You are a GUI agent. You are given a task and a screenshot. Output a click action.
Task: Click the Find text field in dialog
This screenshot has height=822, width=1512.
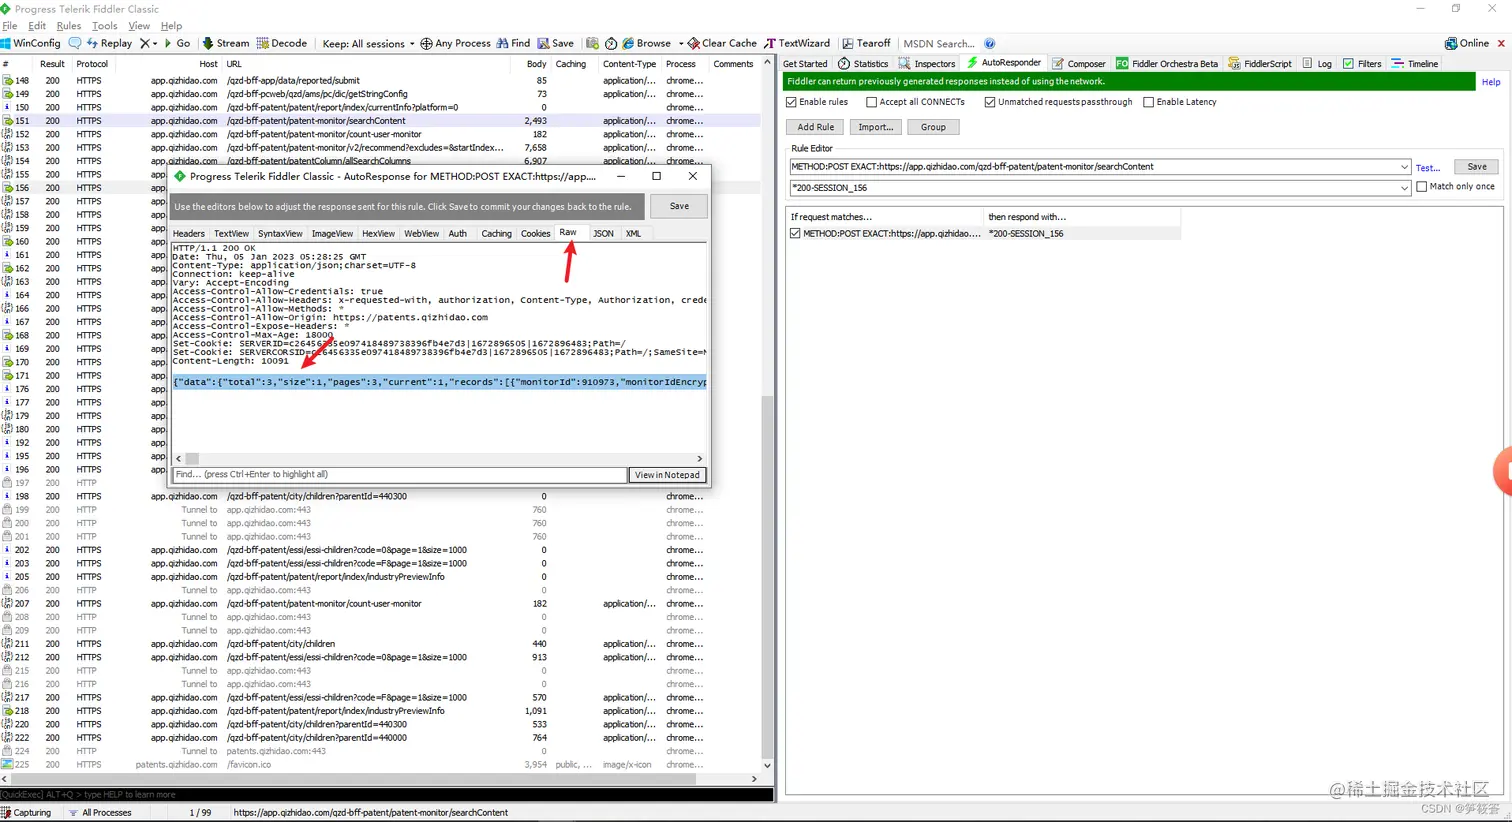coord(399,475)
